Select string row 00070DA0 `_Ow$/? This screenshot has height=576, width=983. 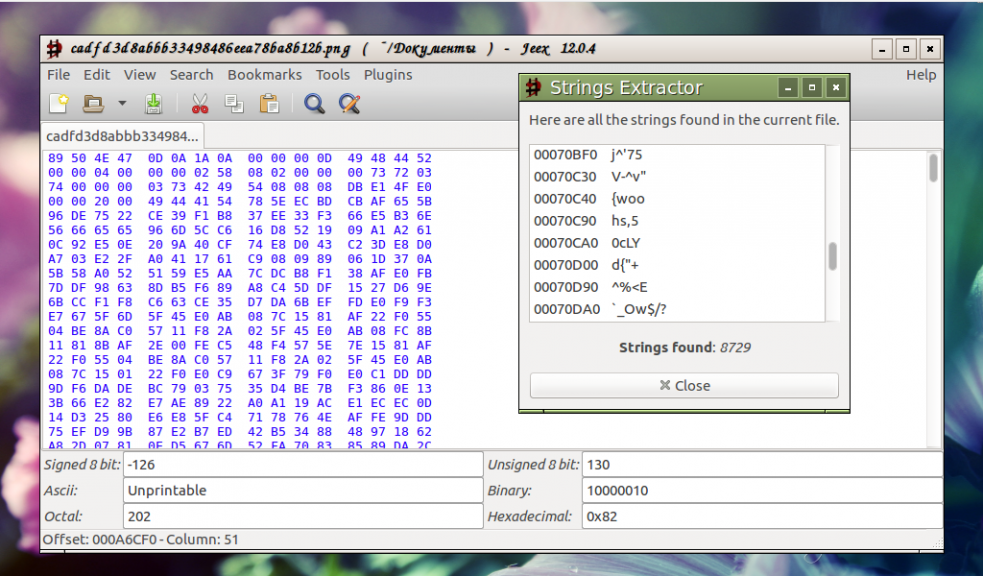pos(678,309)
